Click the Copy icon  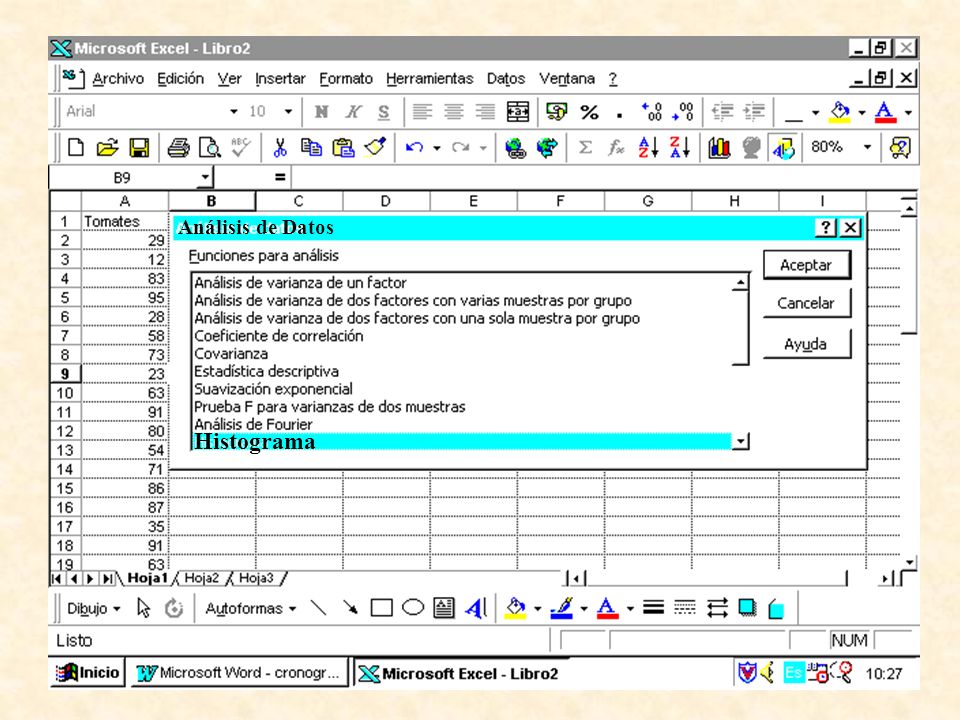pos(311,148)
